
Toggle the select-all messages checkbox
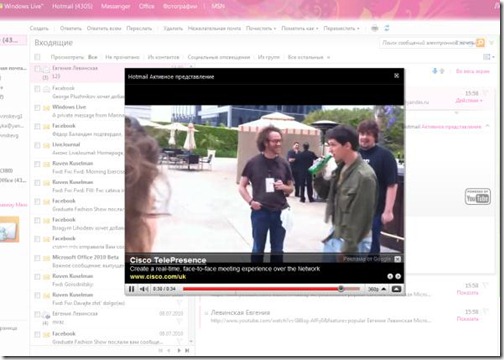pos(37,57)
